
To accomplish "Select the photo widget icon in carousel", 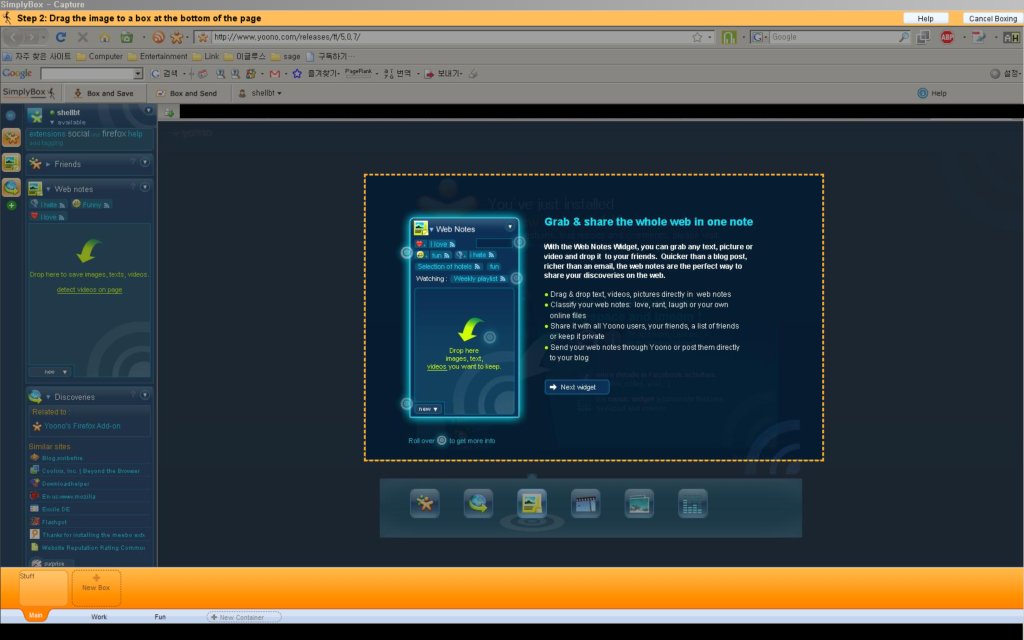I will tap(639, 504).
